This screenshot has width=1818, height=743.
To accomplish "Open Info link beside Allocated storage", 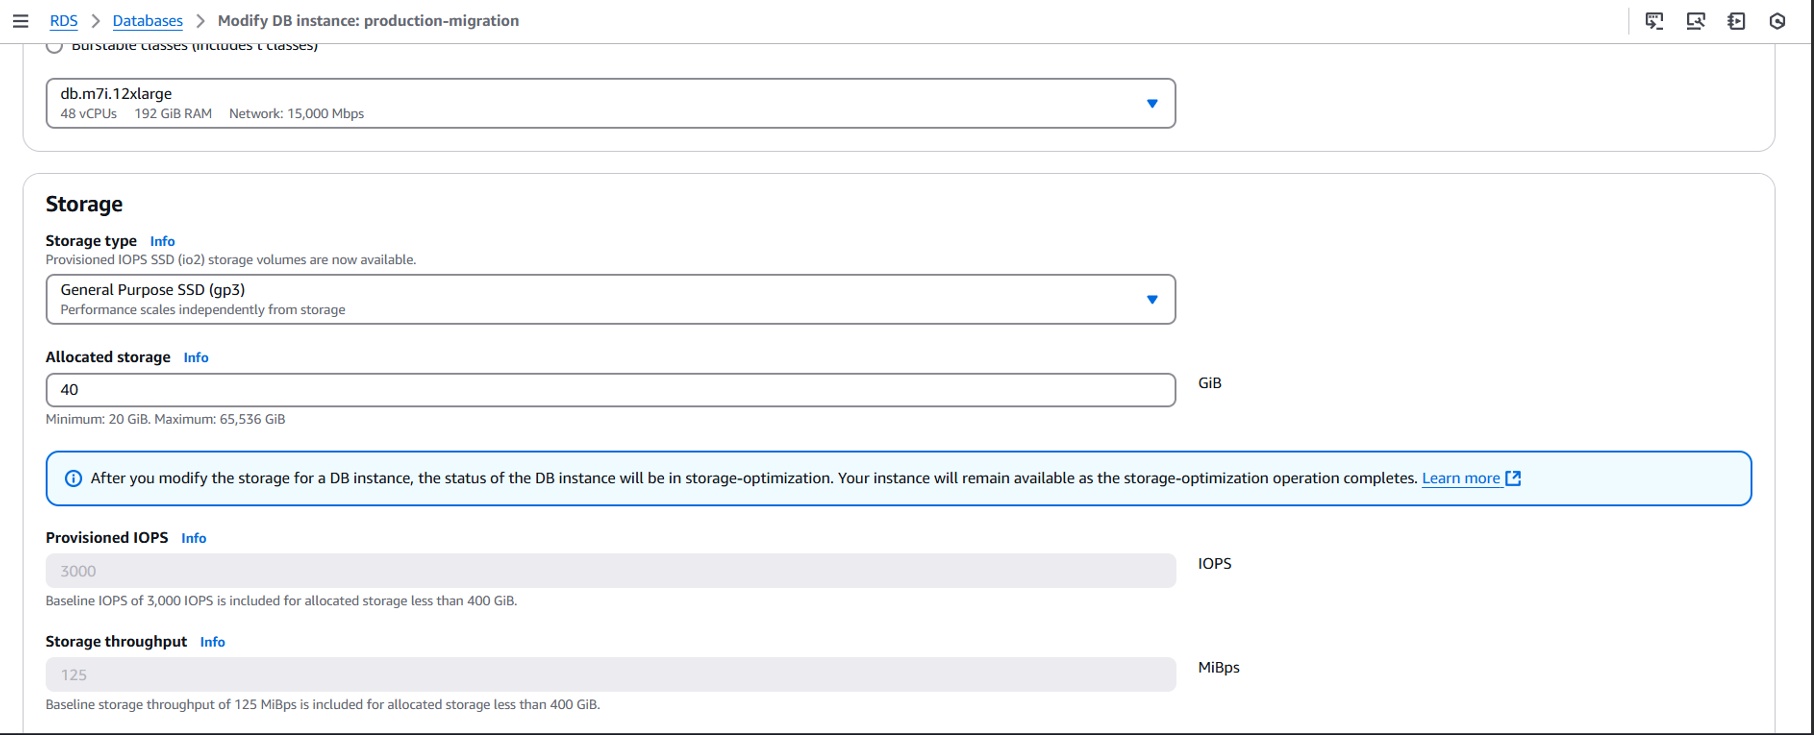I will 196,358.
